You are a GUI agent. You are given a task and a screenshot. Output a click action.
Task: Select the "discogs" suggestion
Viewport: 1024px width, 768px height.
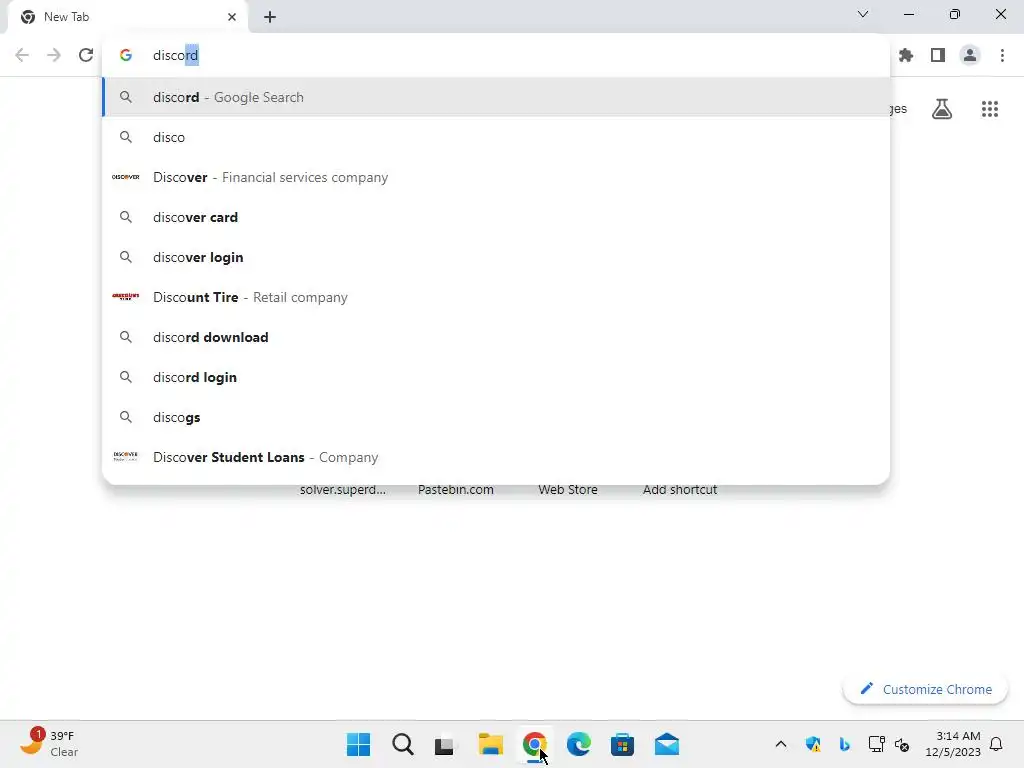coord(496,417)
